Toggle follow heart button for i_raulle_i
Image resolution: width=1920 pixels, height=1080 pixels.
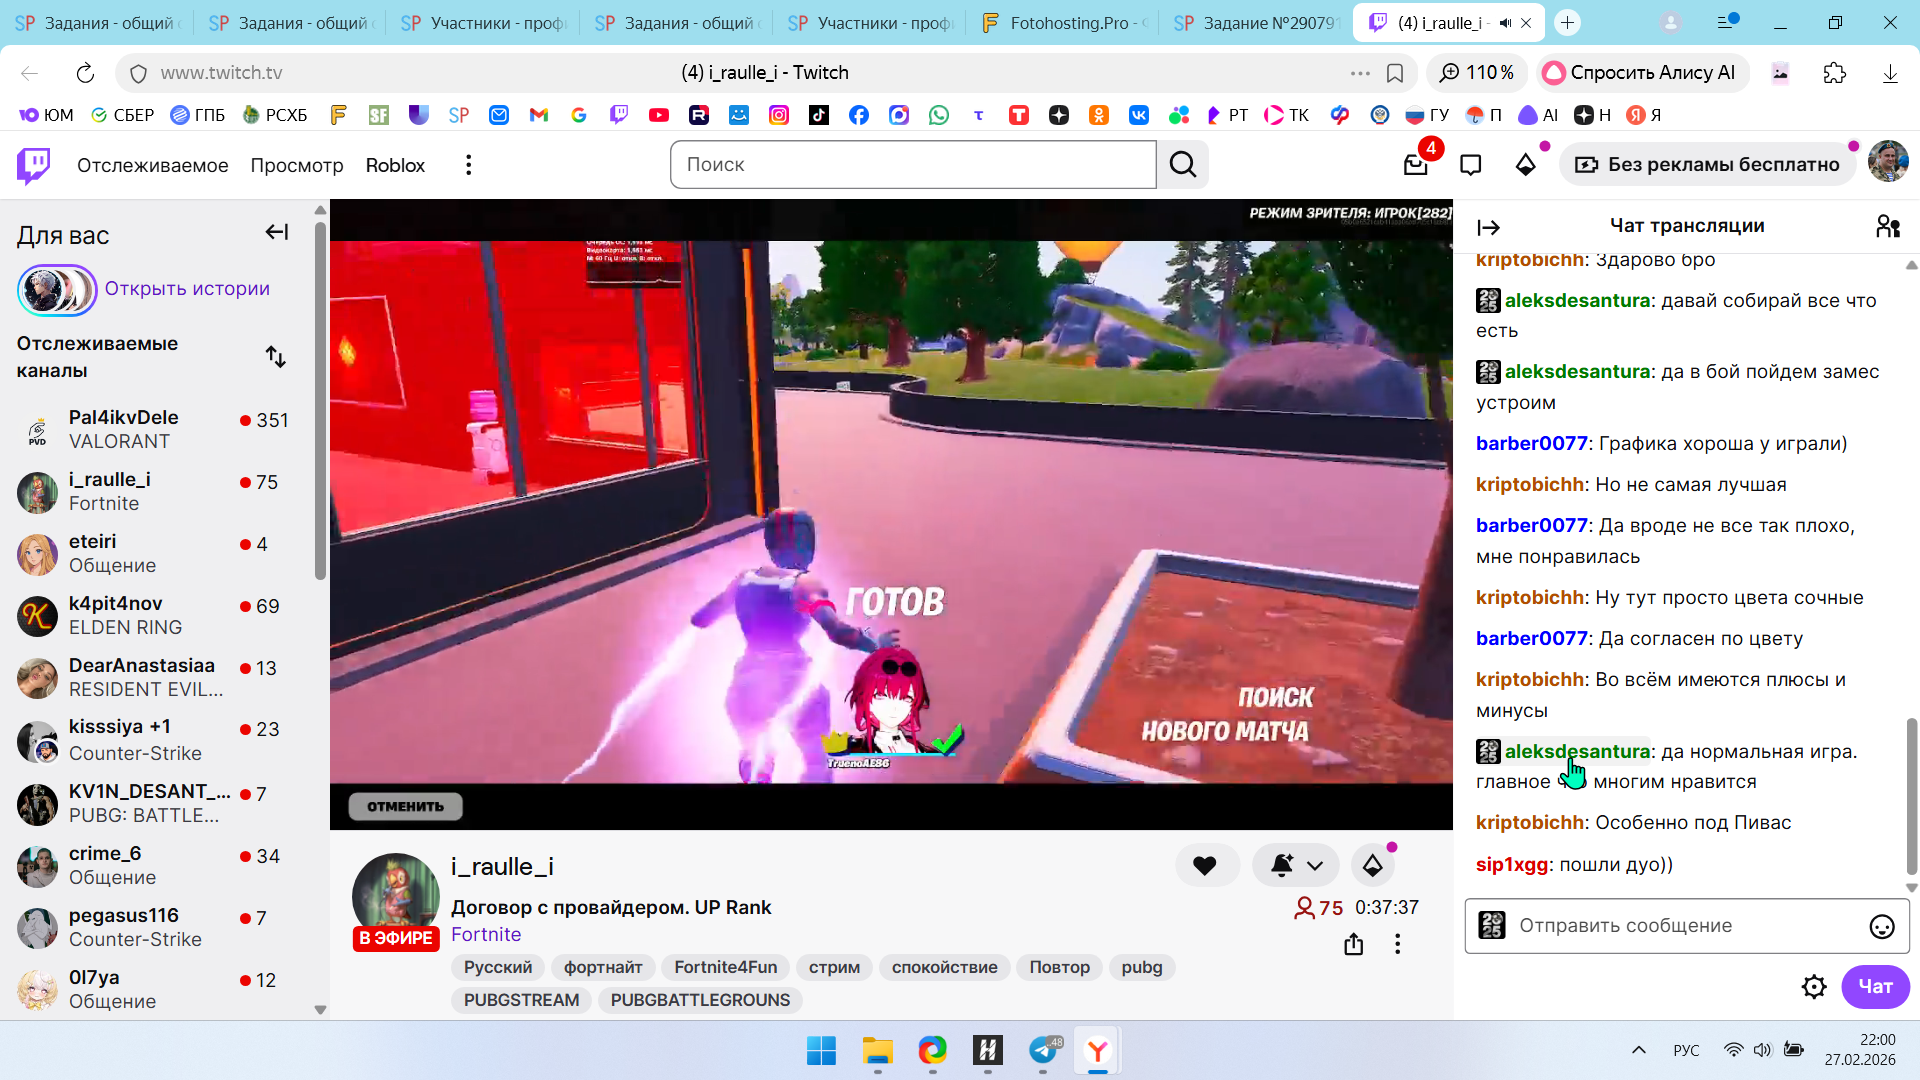(1205, 866)
